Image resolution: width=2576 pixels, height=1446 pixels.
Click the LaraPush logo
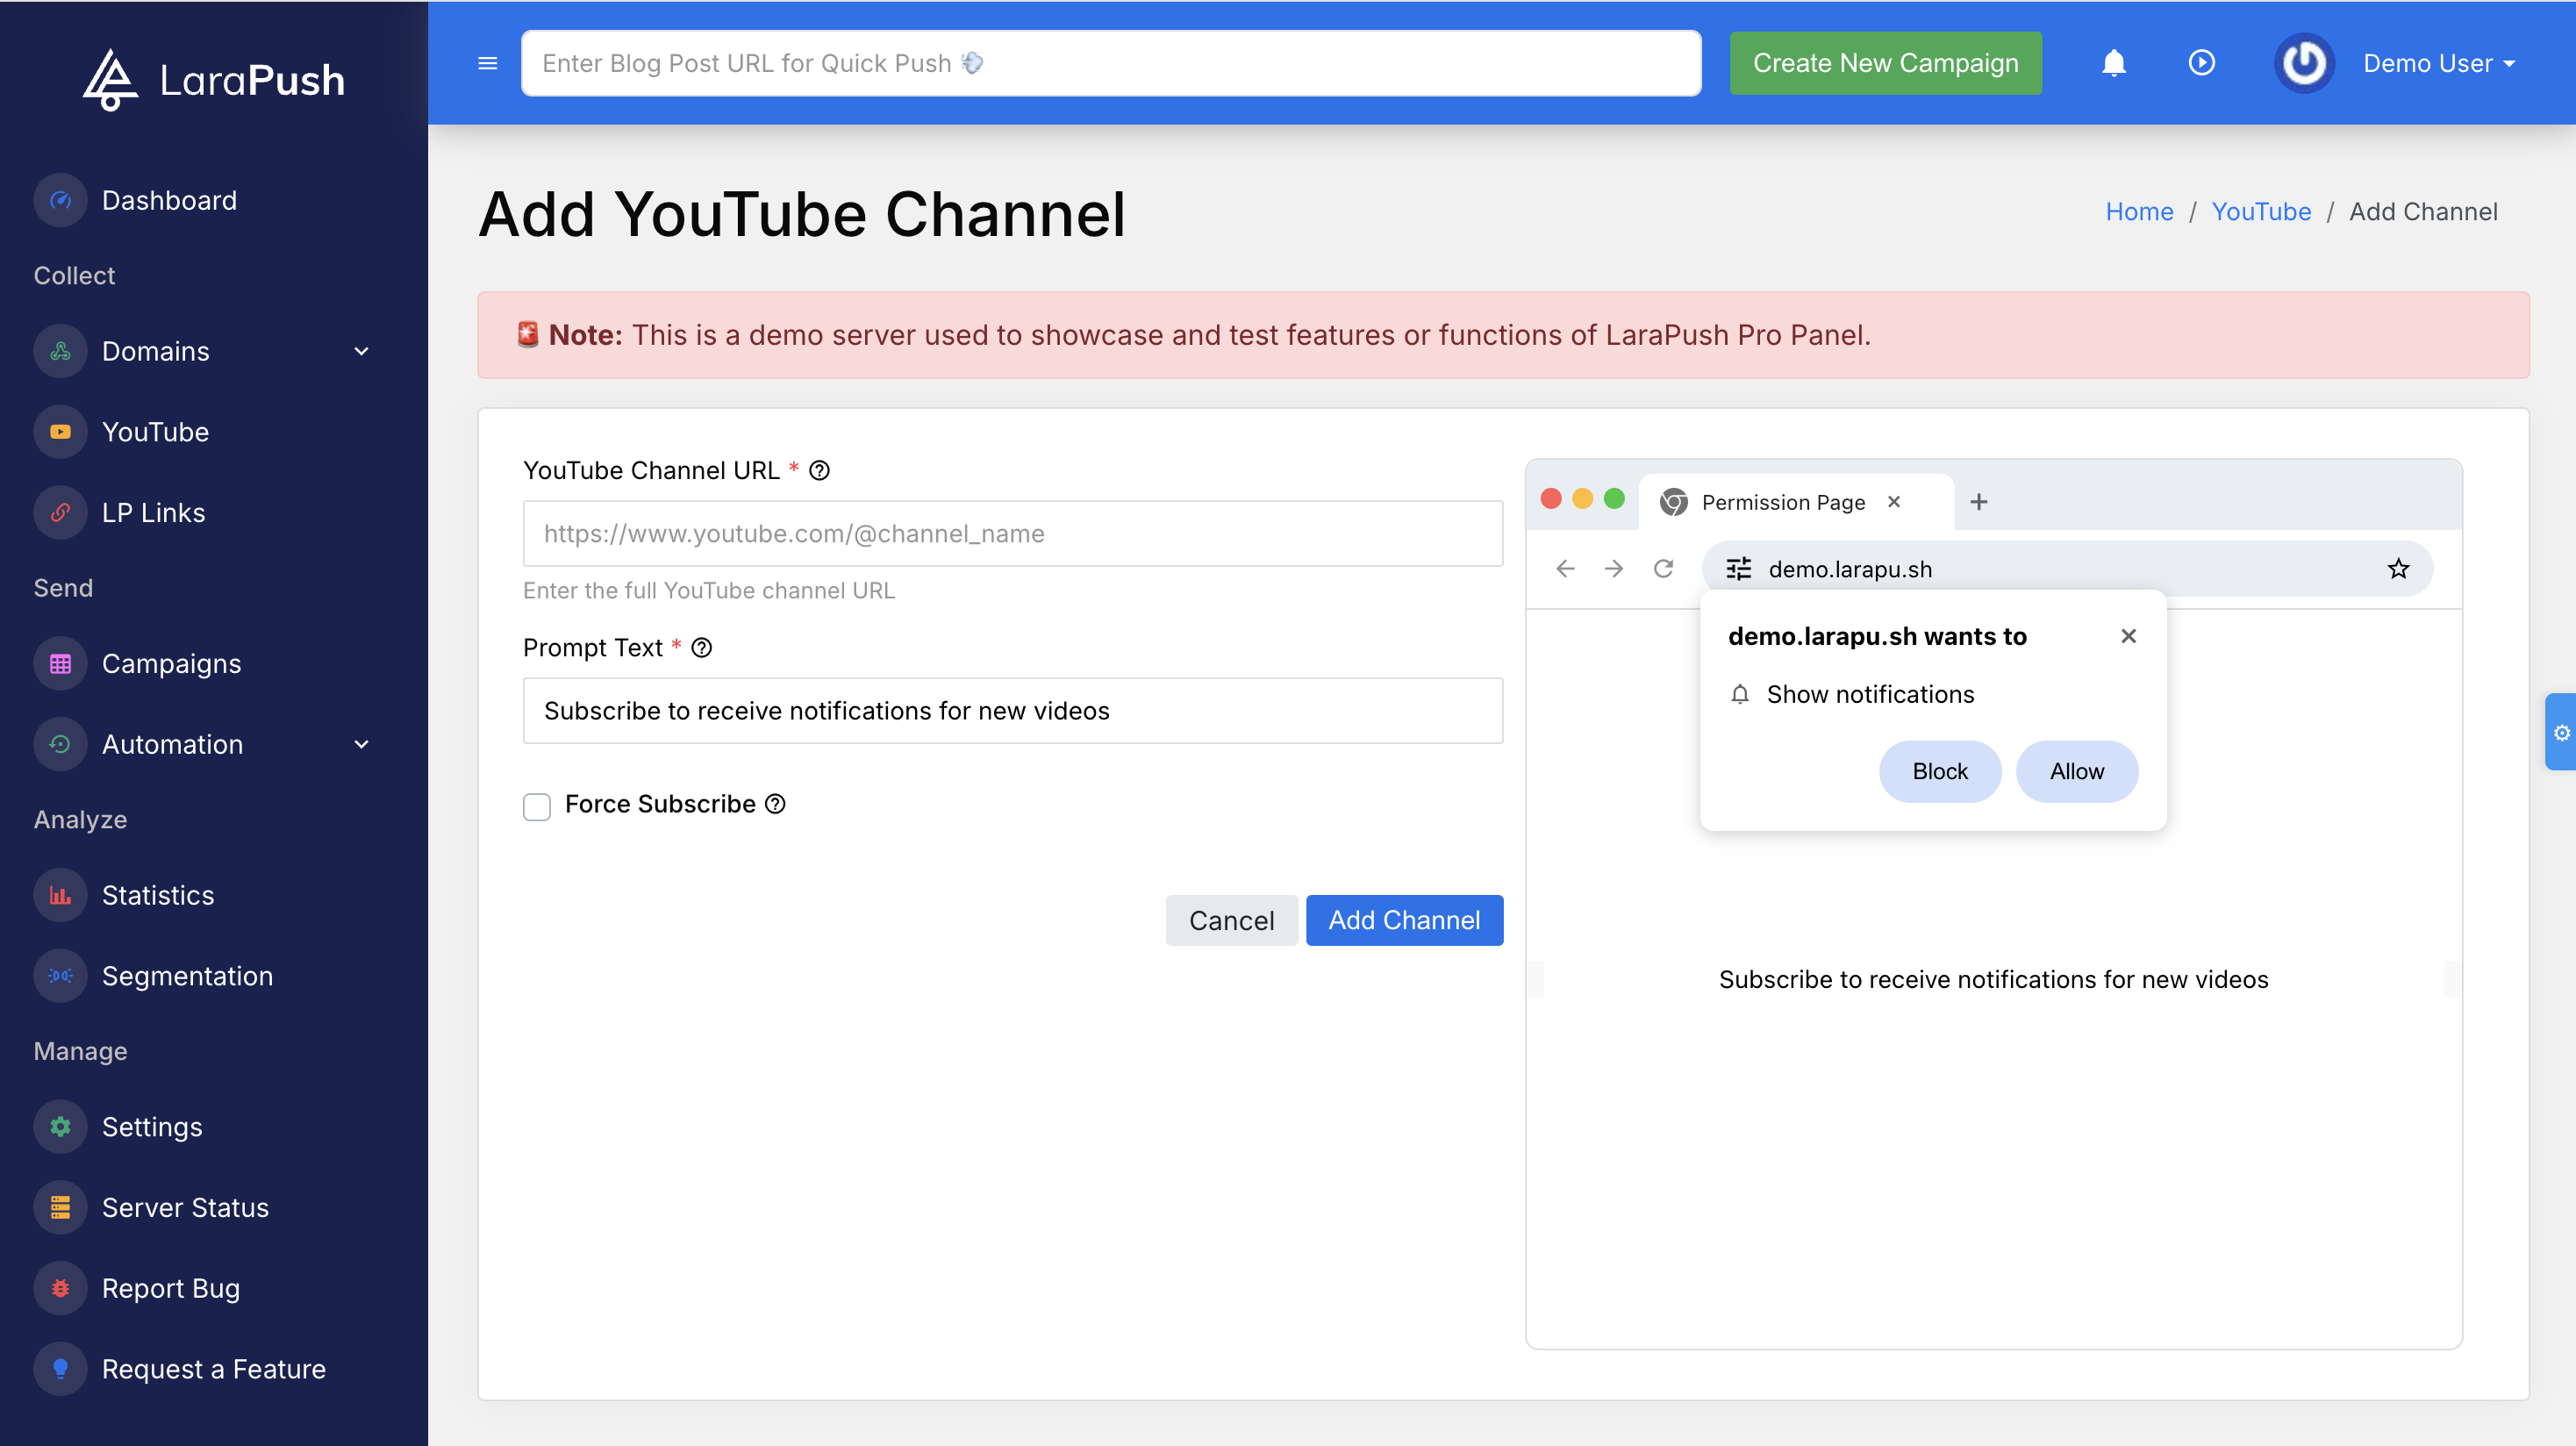click(x=214, y=80)
